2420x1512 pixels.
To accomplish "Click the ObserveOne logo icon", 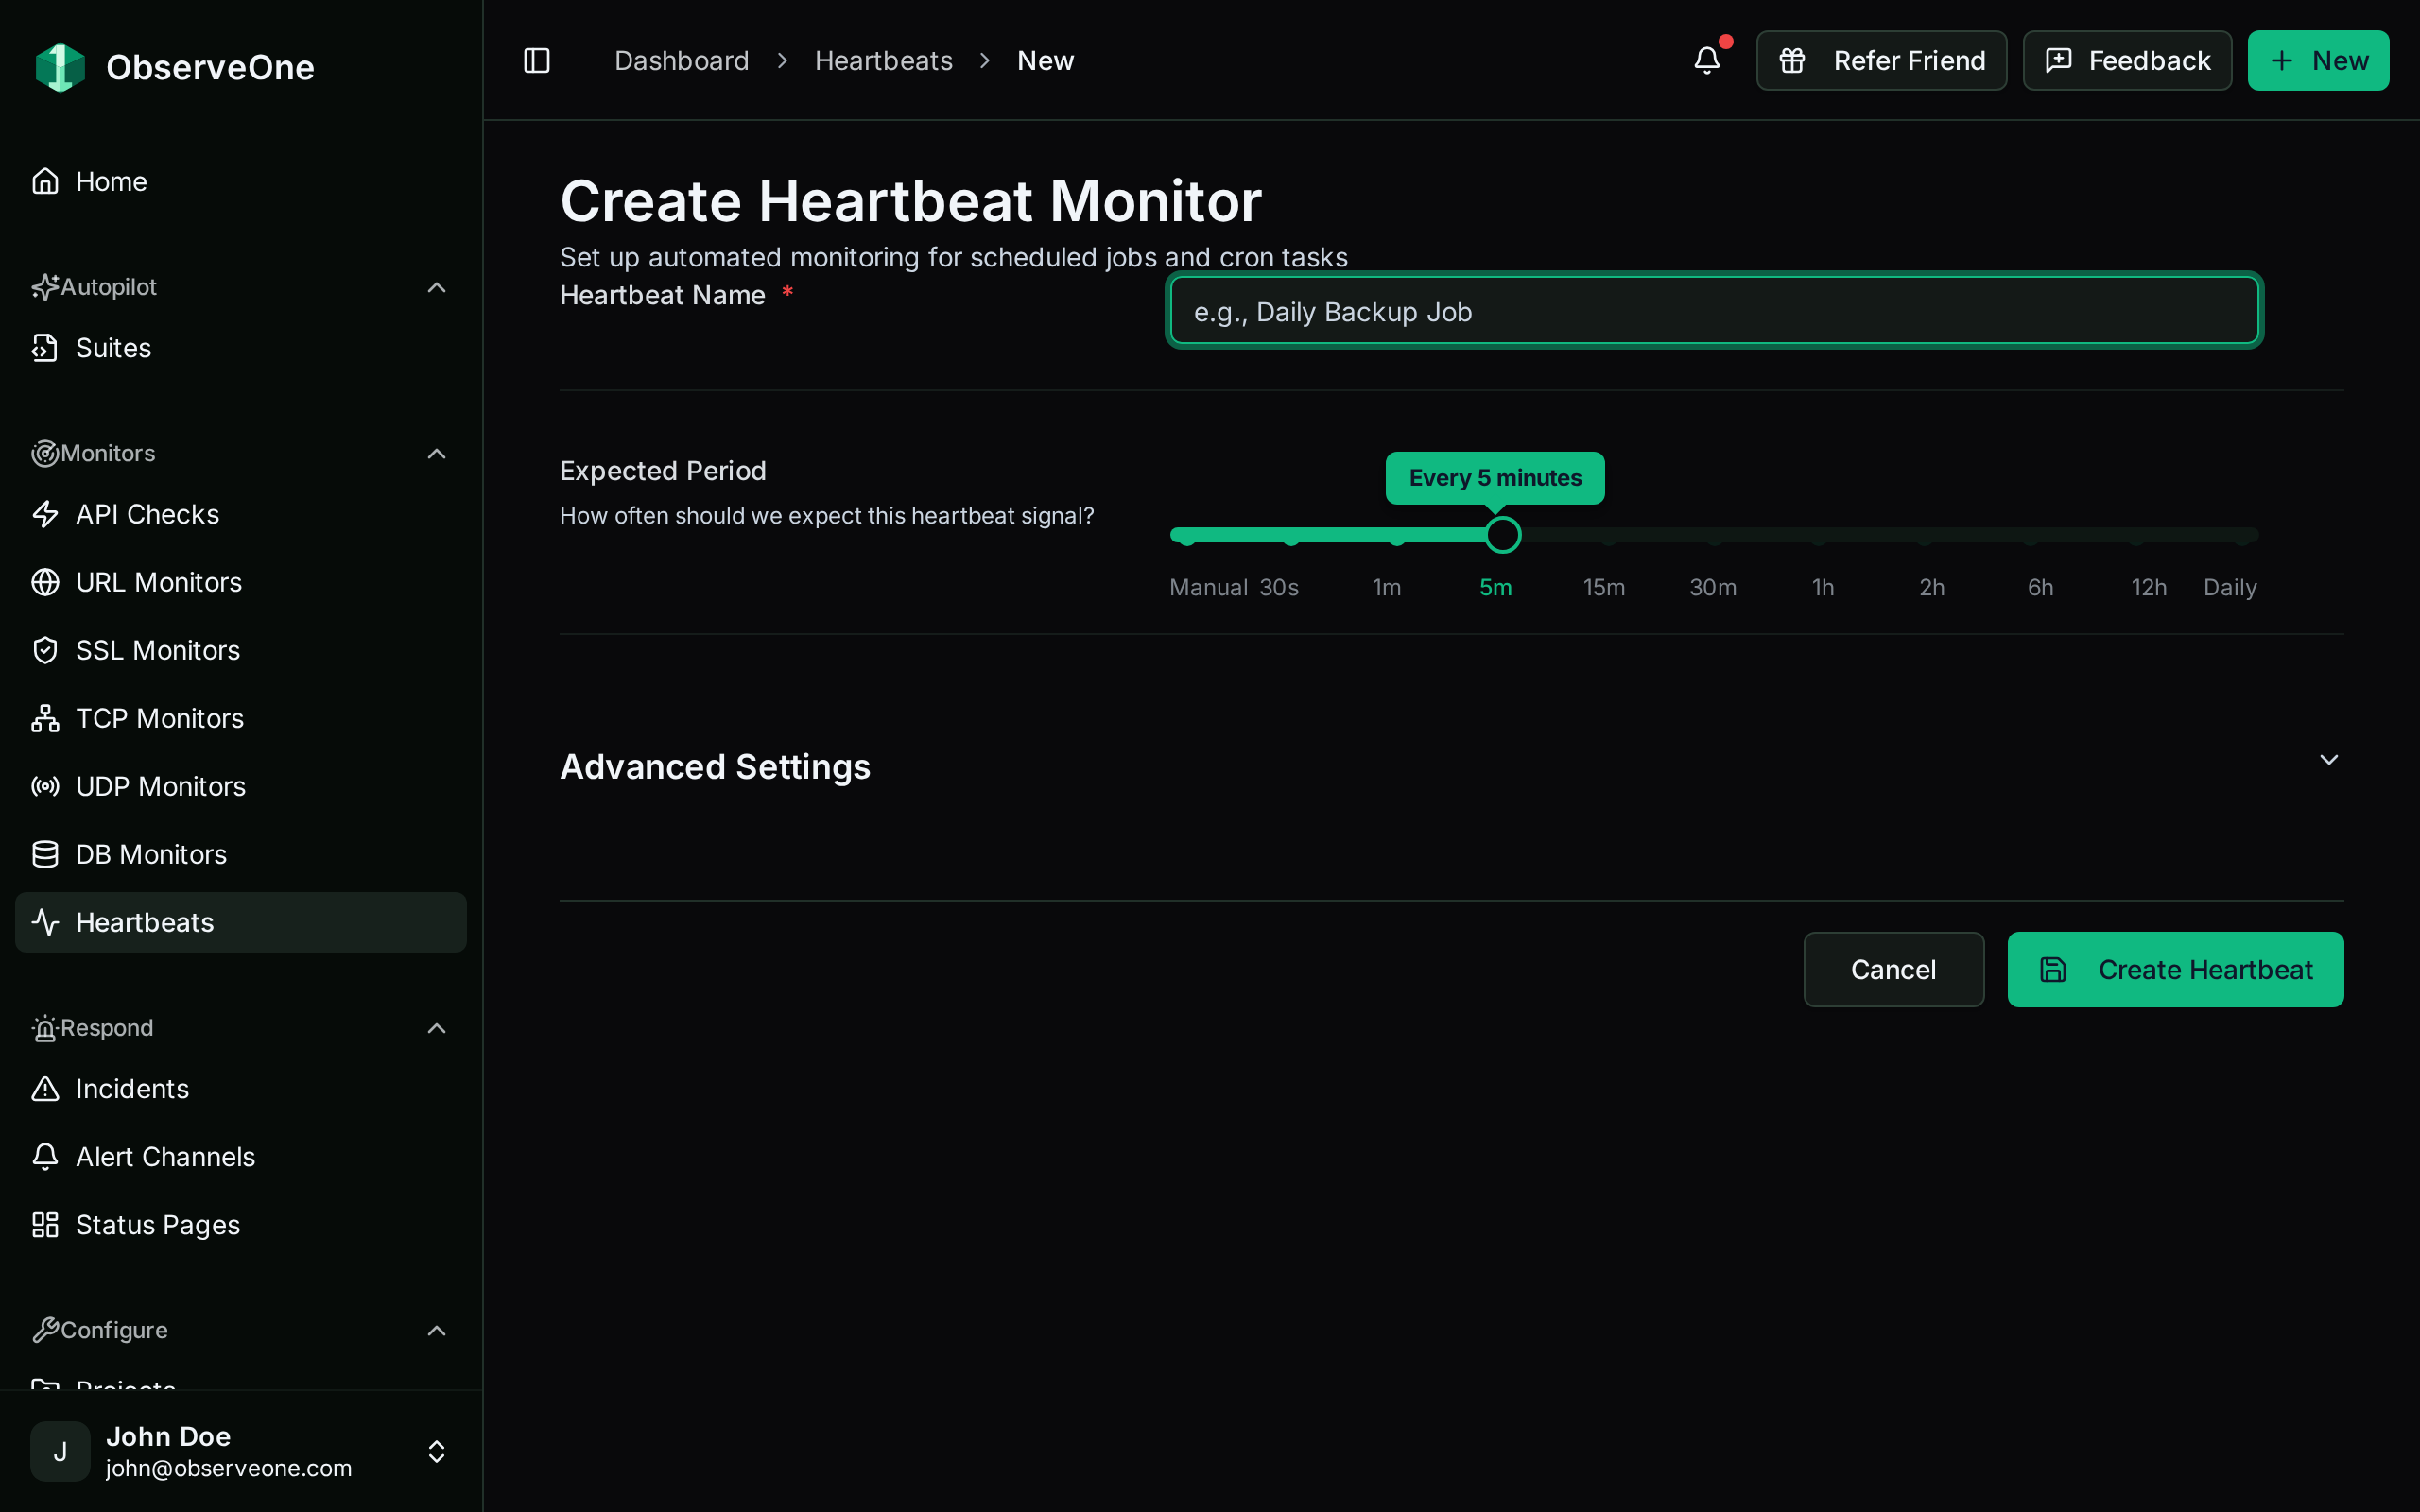I will pyautogui.click(x=60, y=67).
